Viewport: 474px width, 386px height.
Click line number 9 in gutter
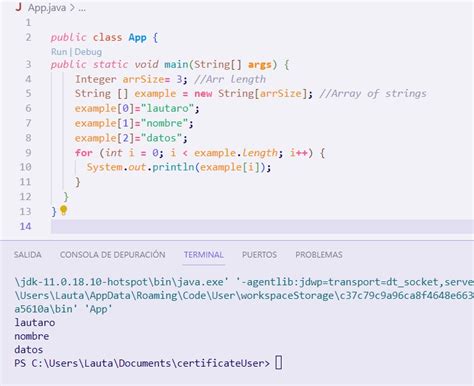28,153
